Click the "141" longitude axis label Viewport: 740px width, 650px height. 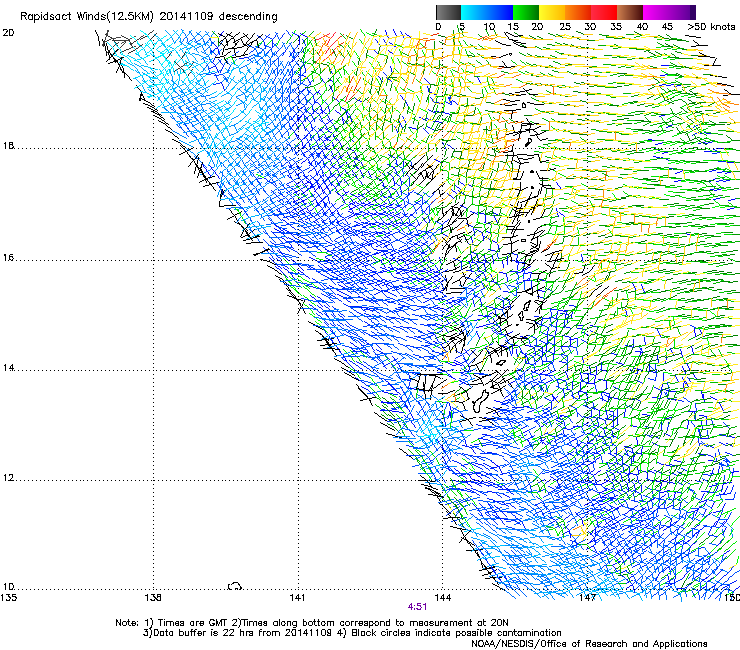coord(297,598)
